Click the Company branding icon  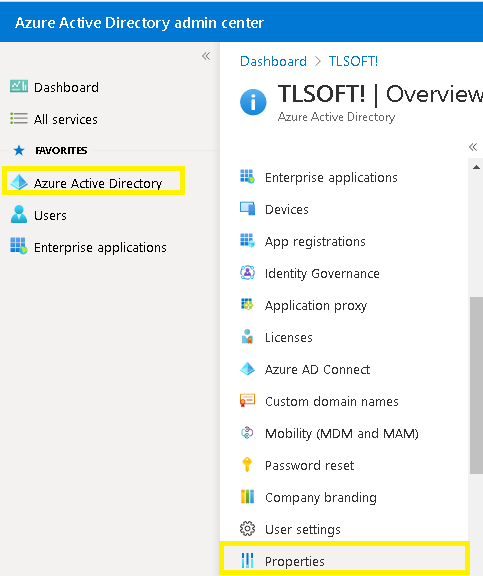click(x=247, y=496)
